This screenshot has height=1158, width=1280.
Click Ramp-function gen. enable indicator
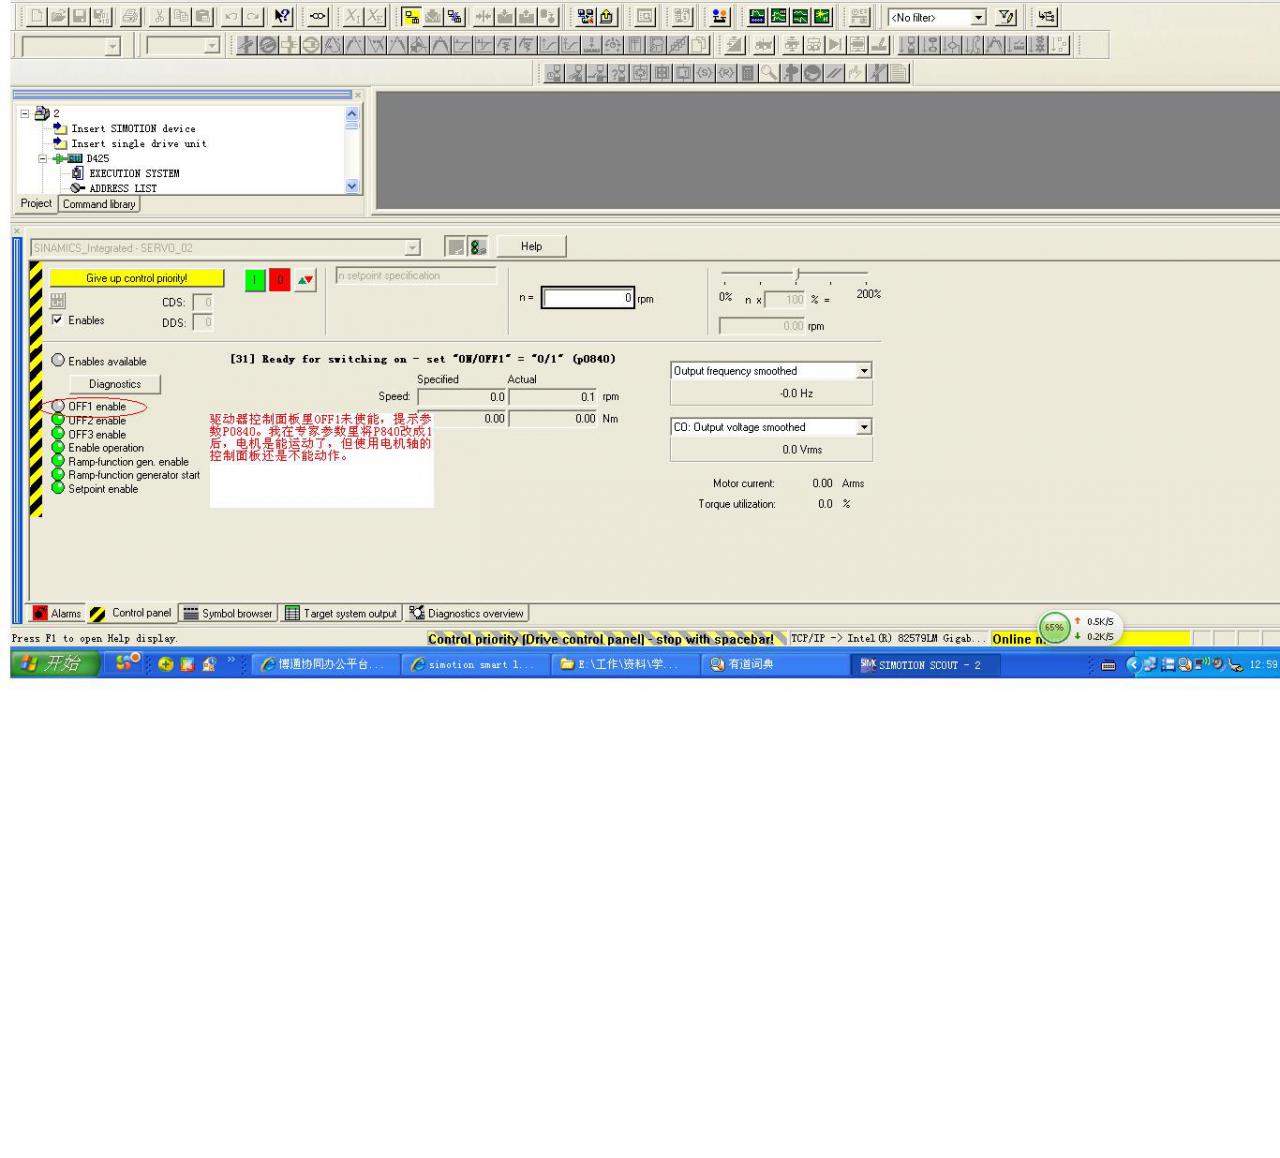tap(58, 462)
